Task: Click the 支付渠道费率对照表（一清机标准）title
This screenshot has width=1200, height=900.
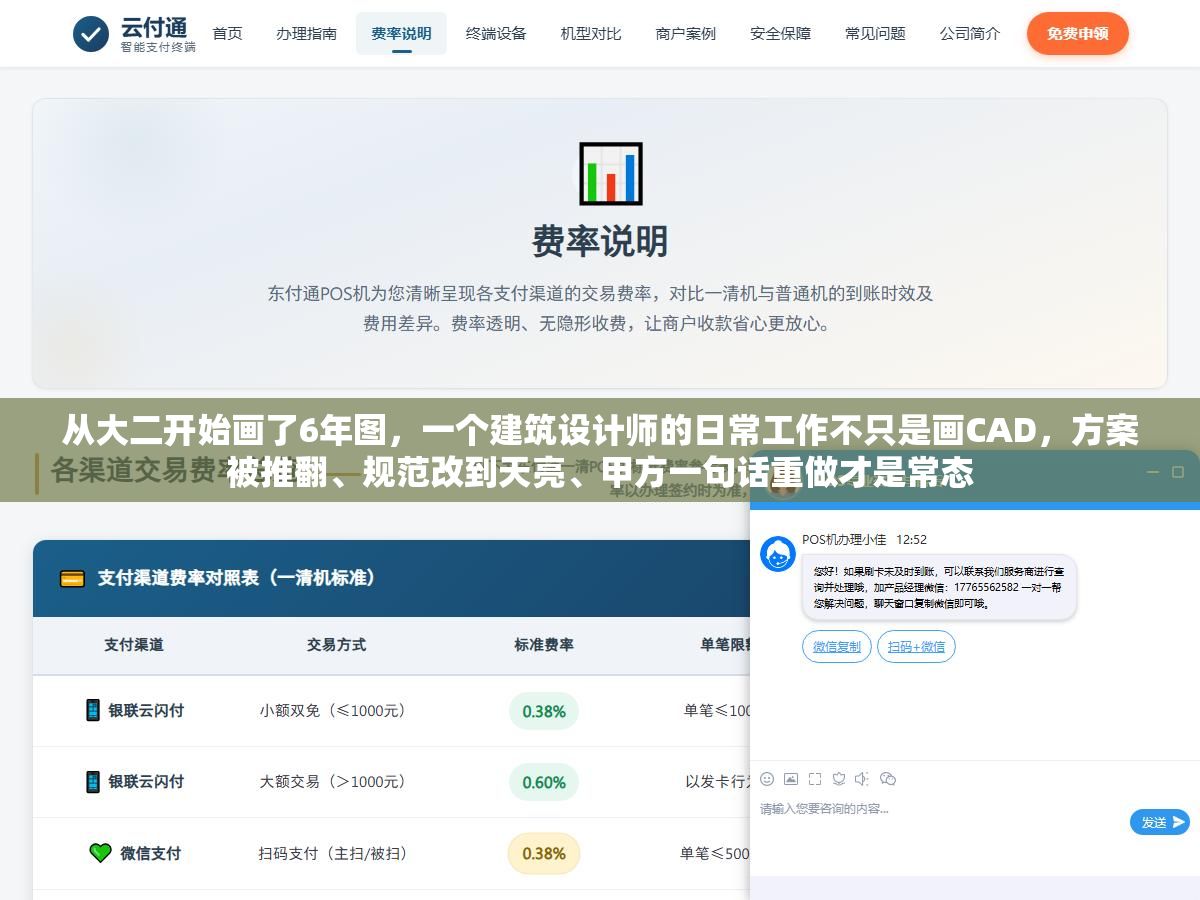Action: tap(237, 578)
